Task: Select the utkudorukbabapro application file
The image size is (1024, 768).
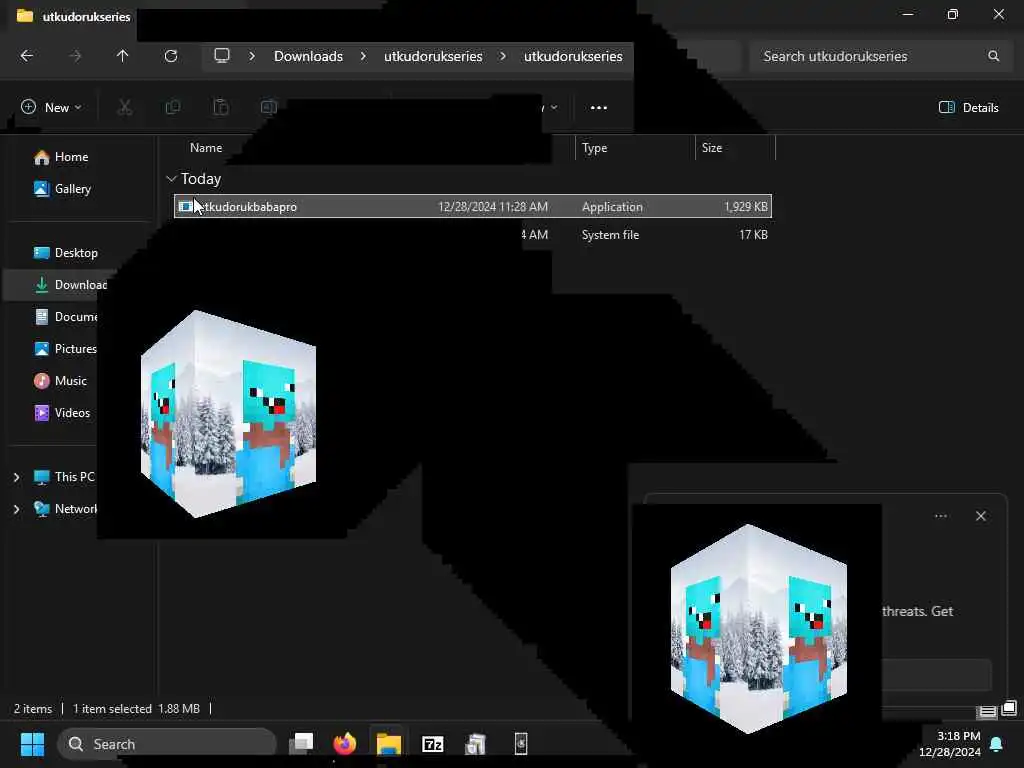Action: click(473, 206)
